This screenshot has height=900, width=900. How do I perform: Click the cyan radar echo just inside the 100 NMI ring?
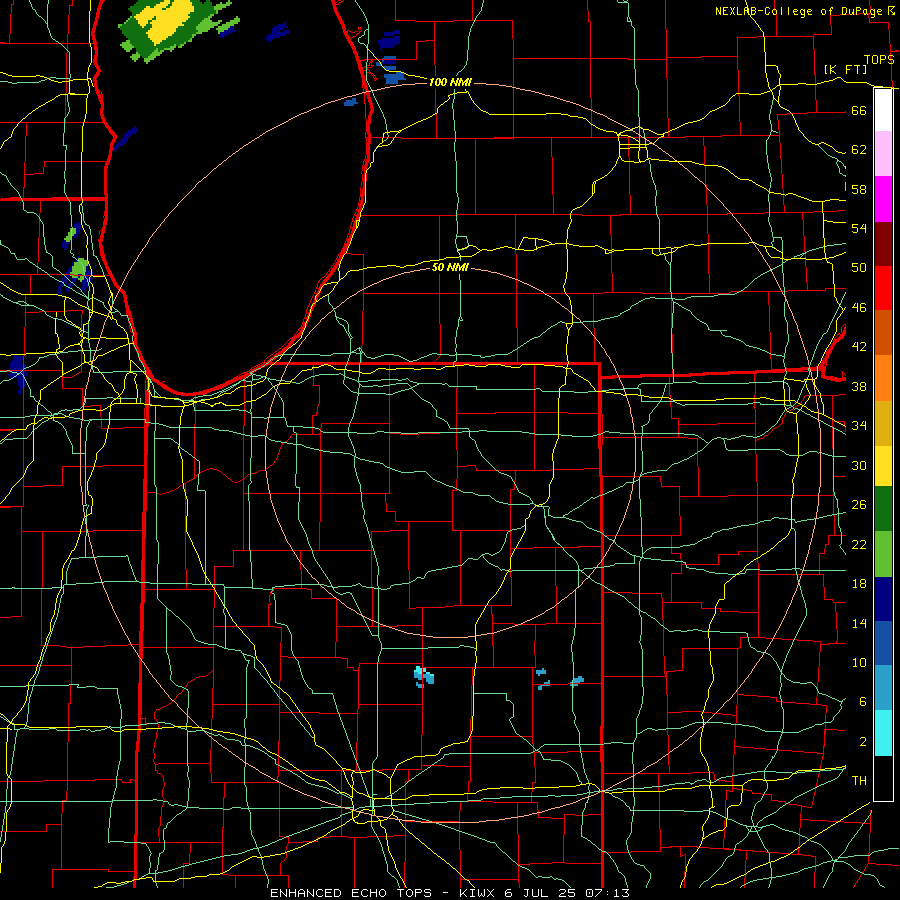coord(424,677)
